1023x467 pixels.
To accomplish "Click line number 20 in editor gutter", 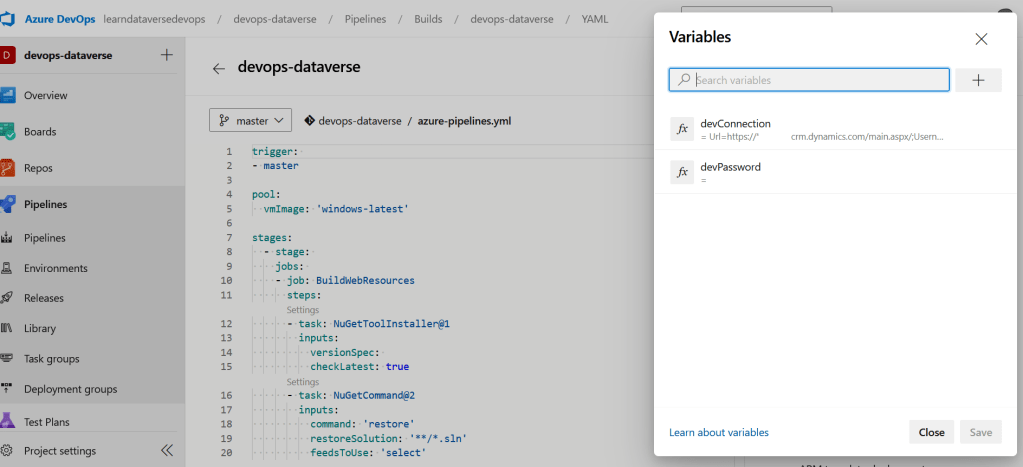I will pos(226,453).
